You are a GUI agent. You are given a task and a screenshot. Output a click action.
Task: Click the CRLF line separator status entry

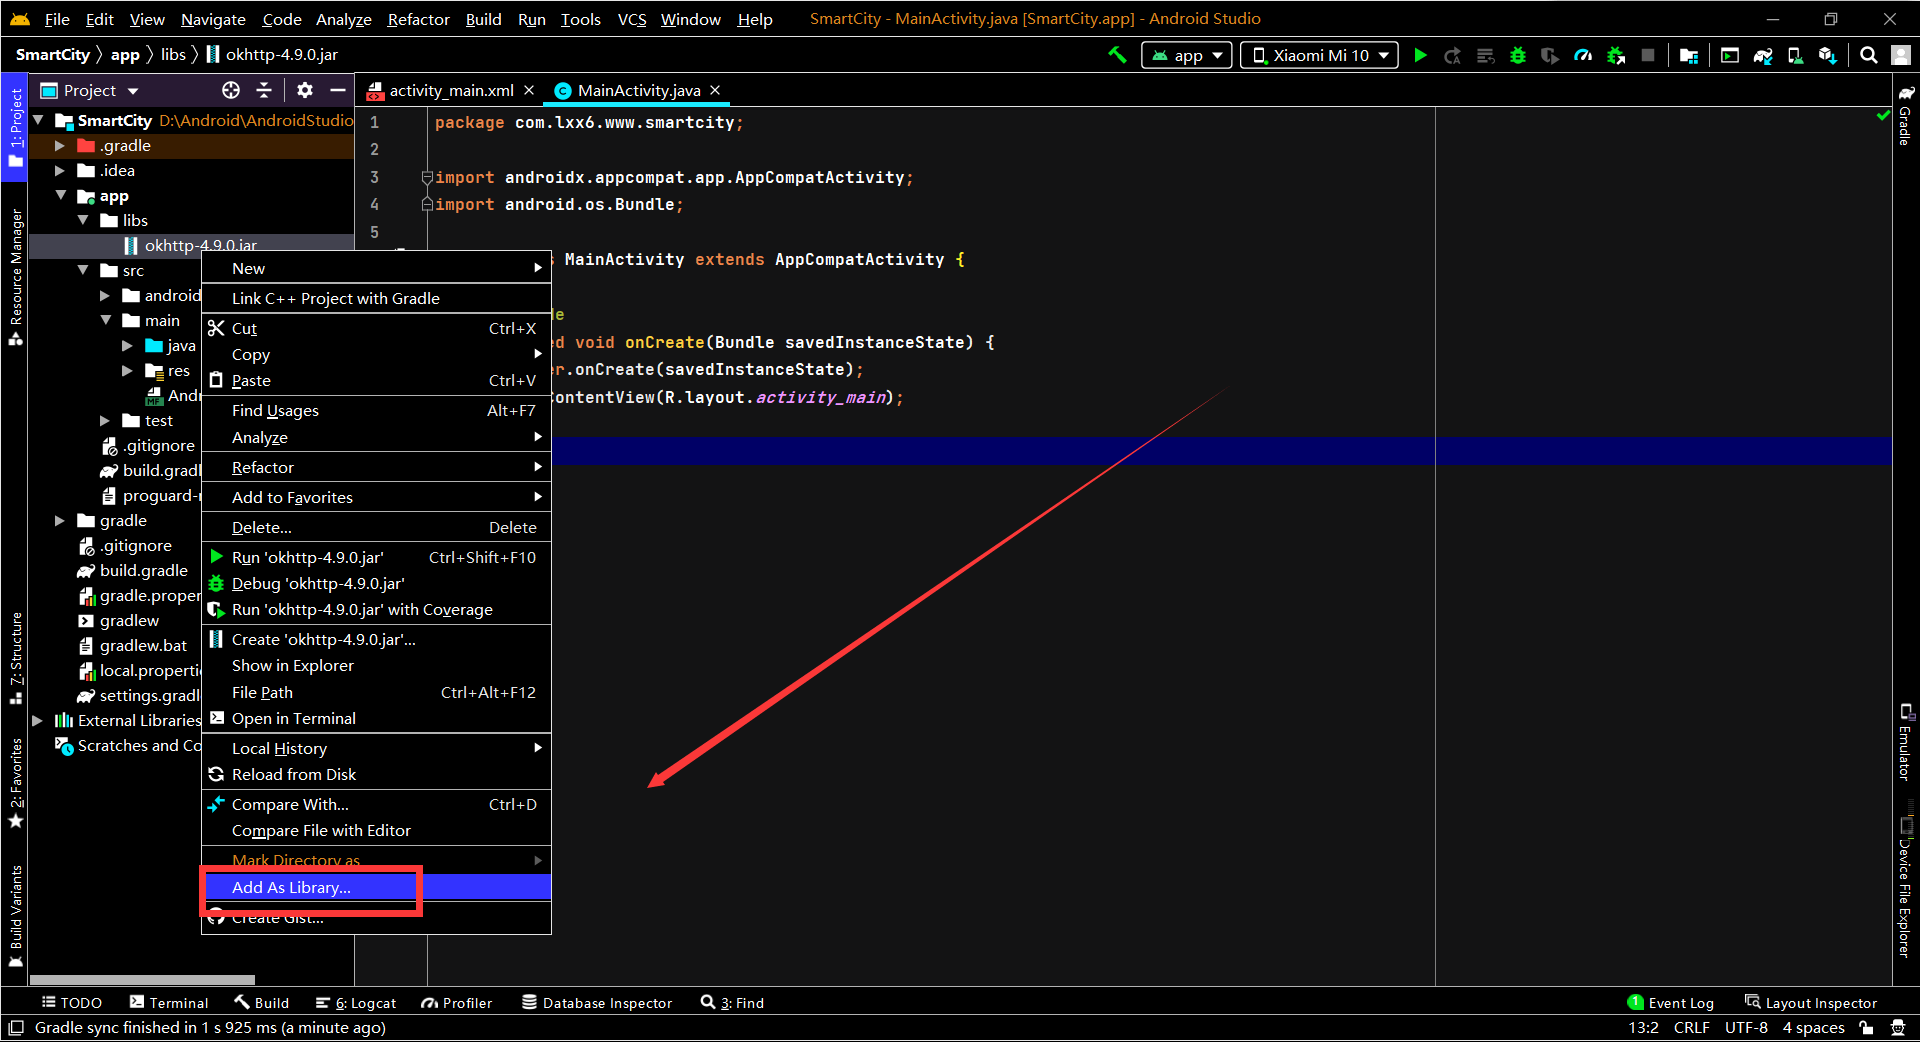coord(1691,1027)
